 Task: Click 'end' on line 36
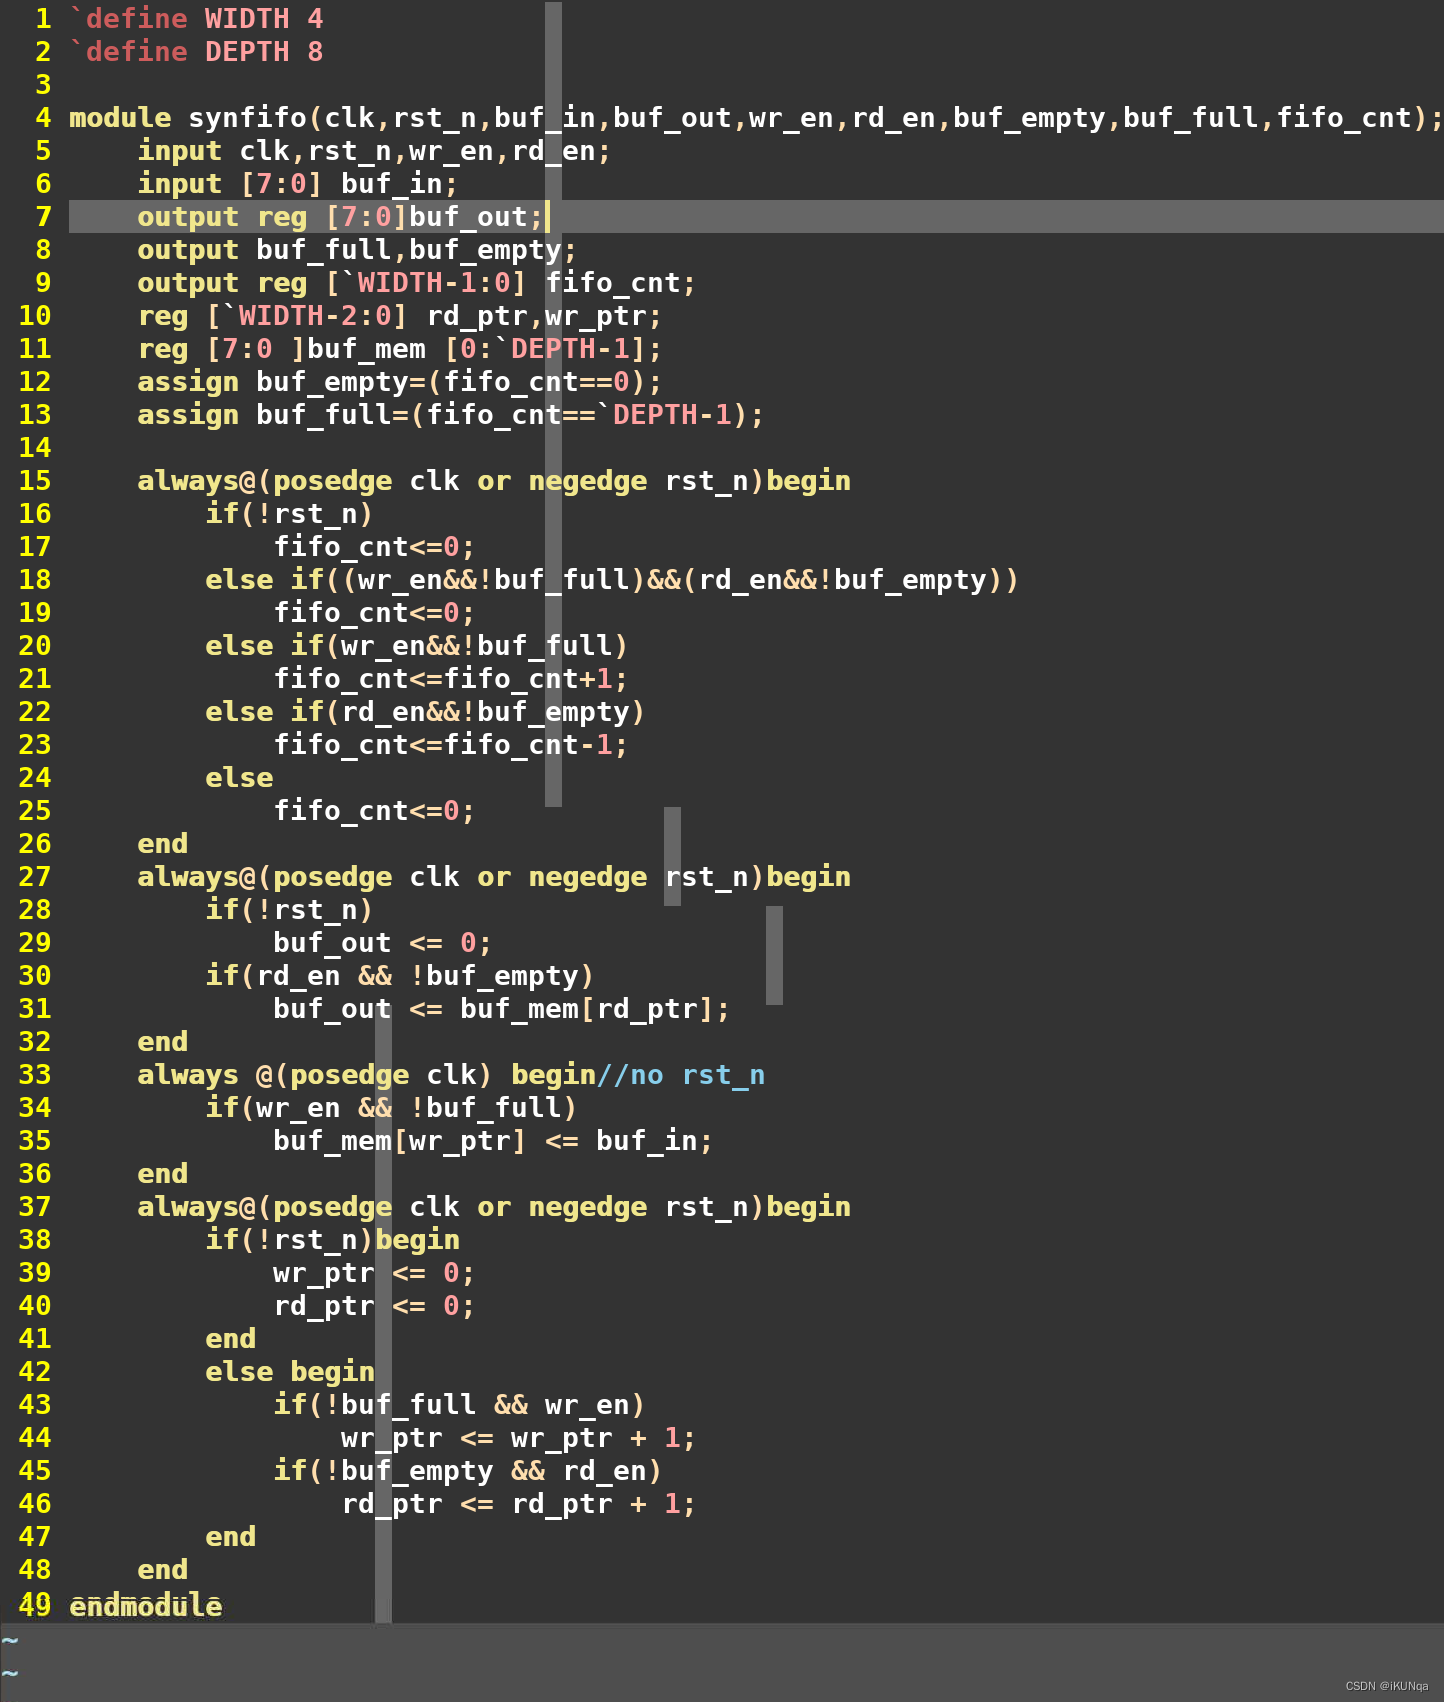click(162, 1174)
